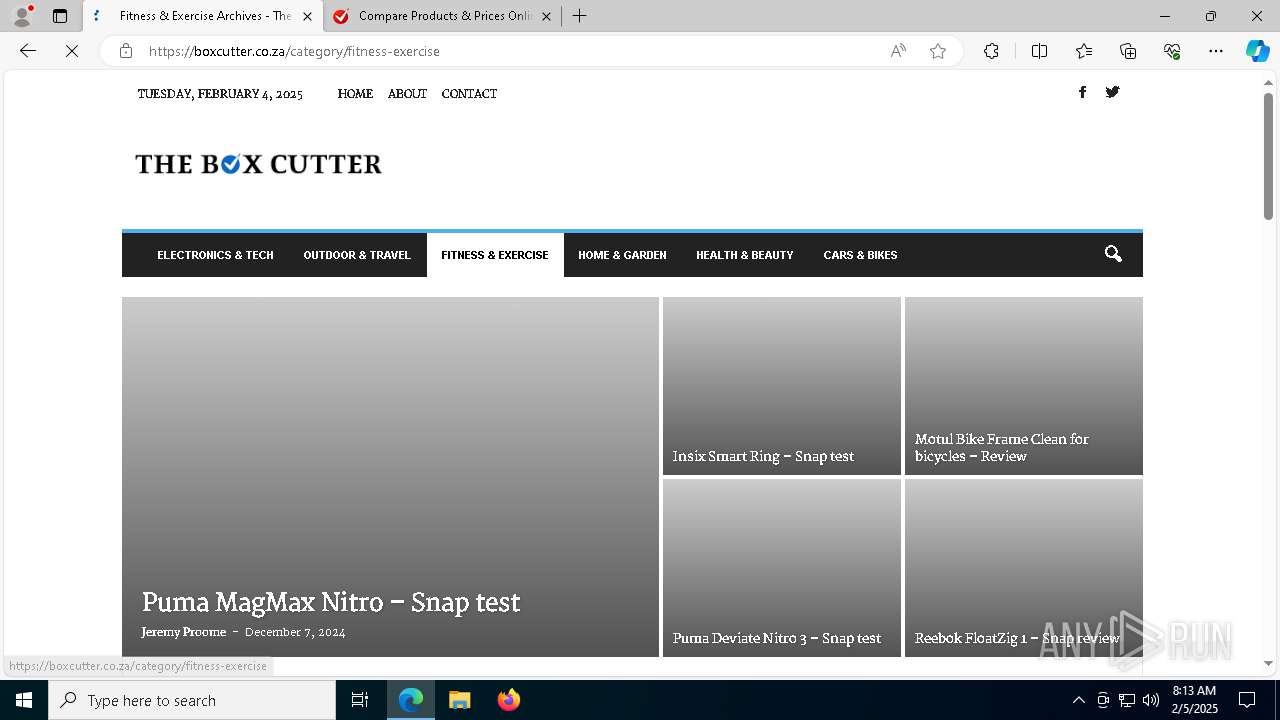Image resolution: width=1280 pixels, height=720 pixels.
Task: Open Collections icon
Action: (1128, 51)
